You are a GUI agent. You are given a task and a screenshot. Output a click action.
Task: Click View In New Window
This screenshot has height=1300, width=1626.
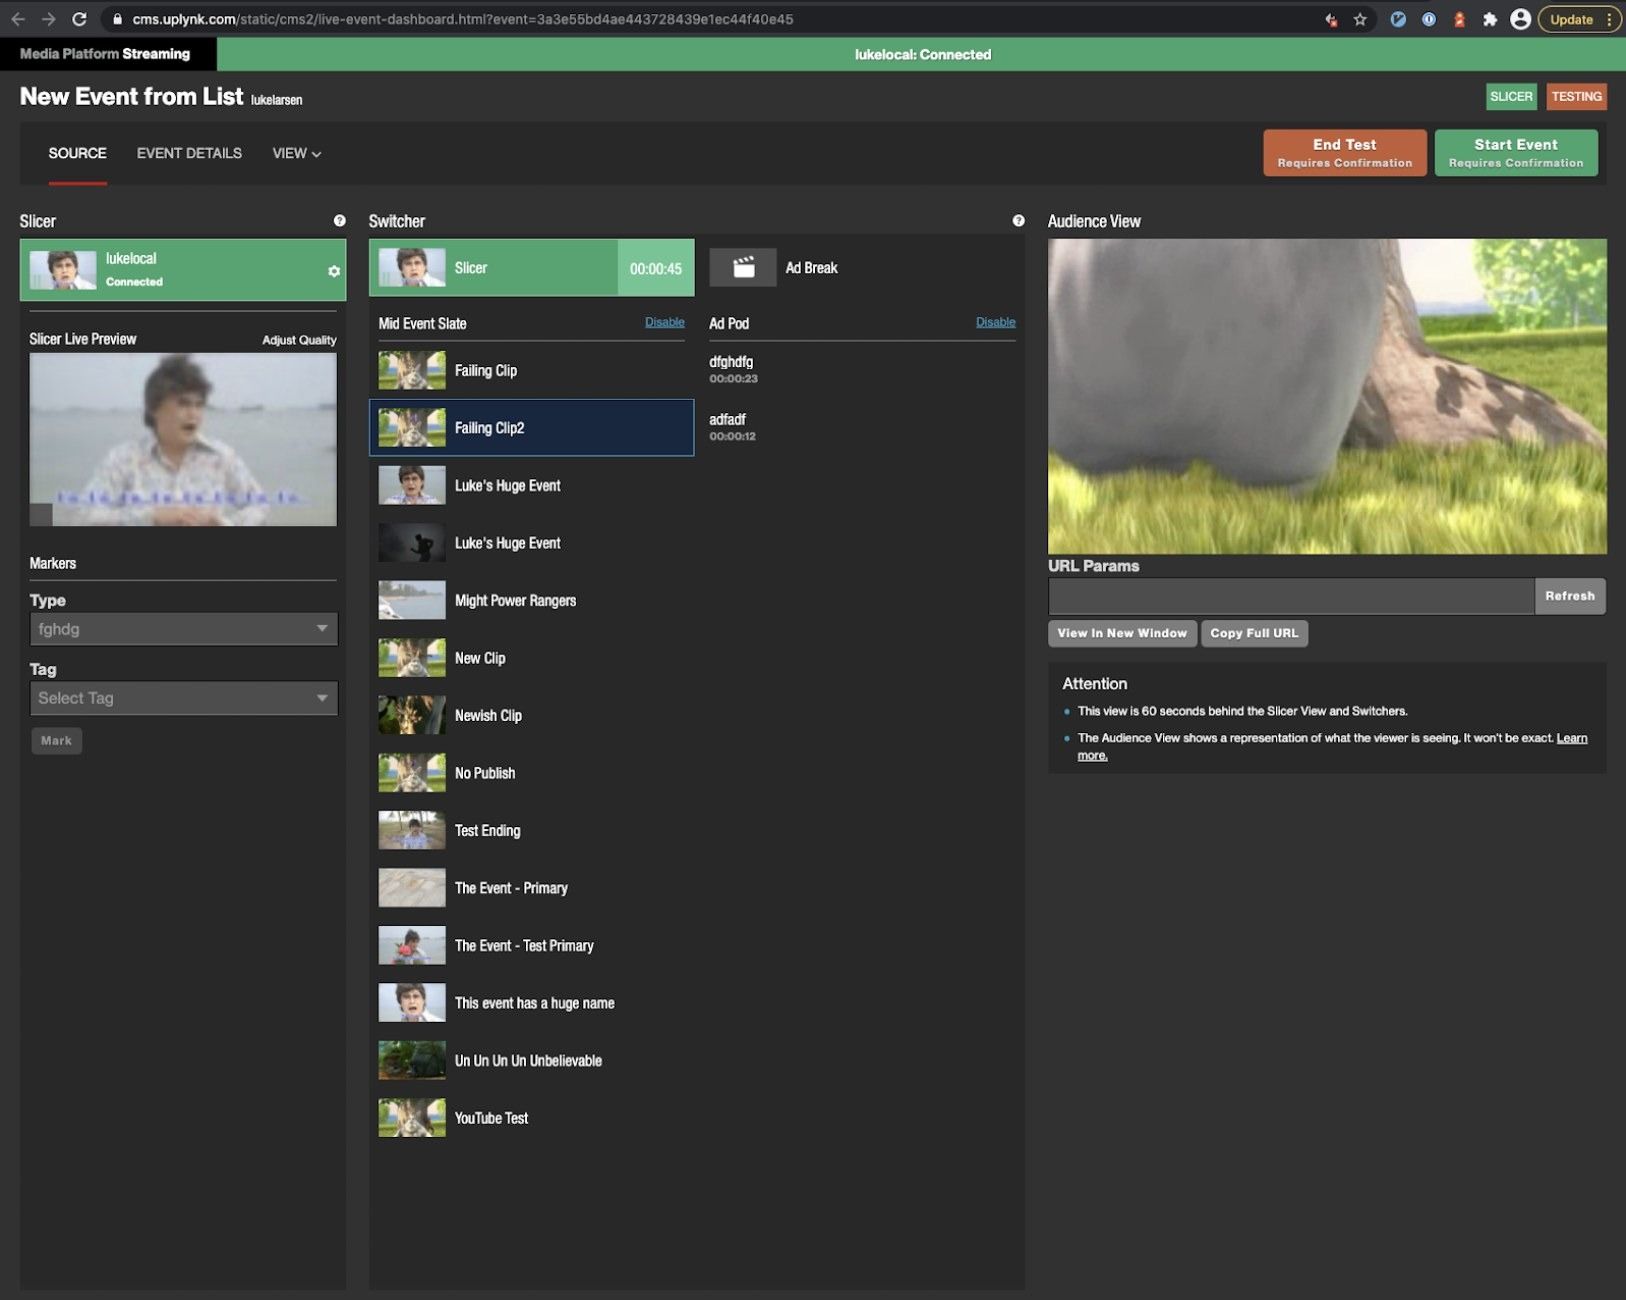click(1122, 633)
